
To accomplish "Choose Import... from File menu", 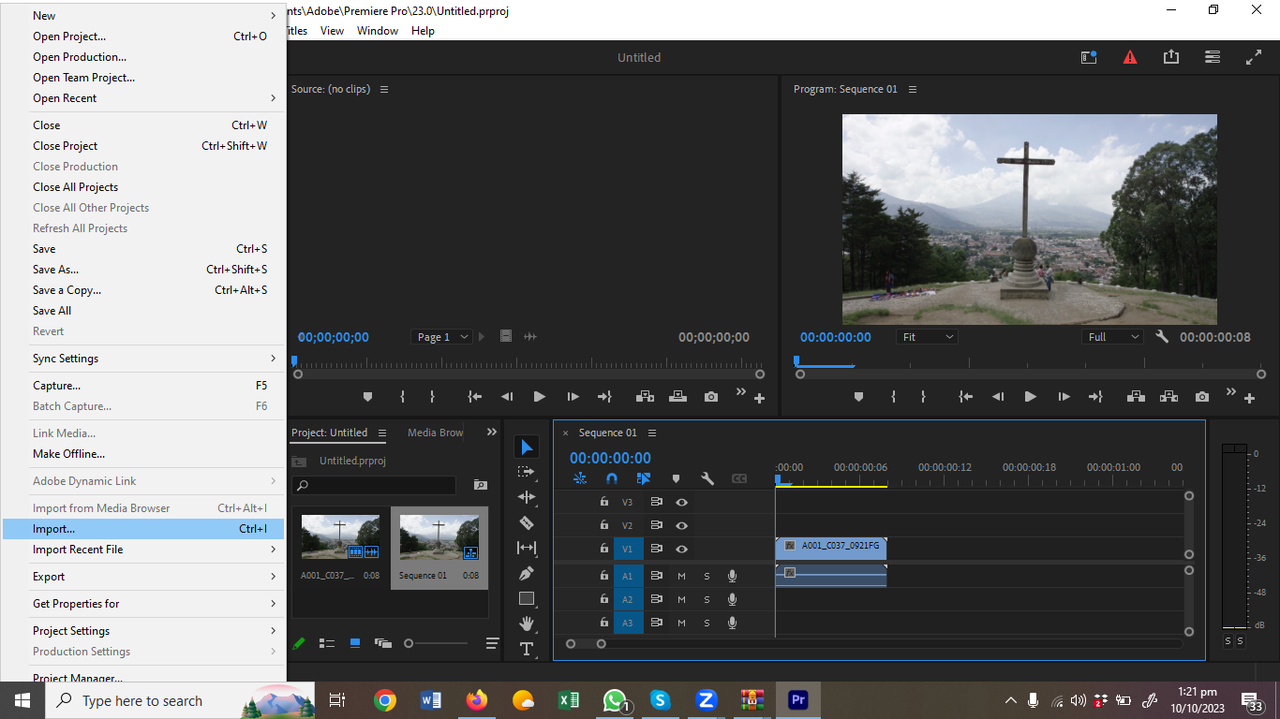I will click(143, 529).
